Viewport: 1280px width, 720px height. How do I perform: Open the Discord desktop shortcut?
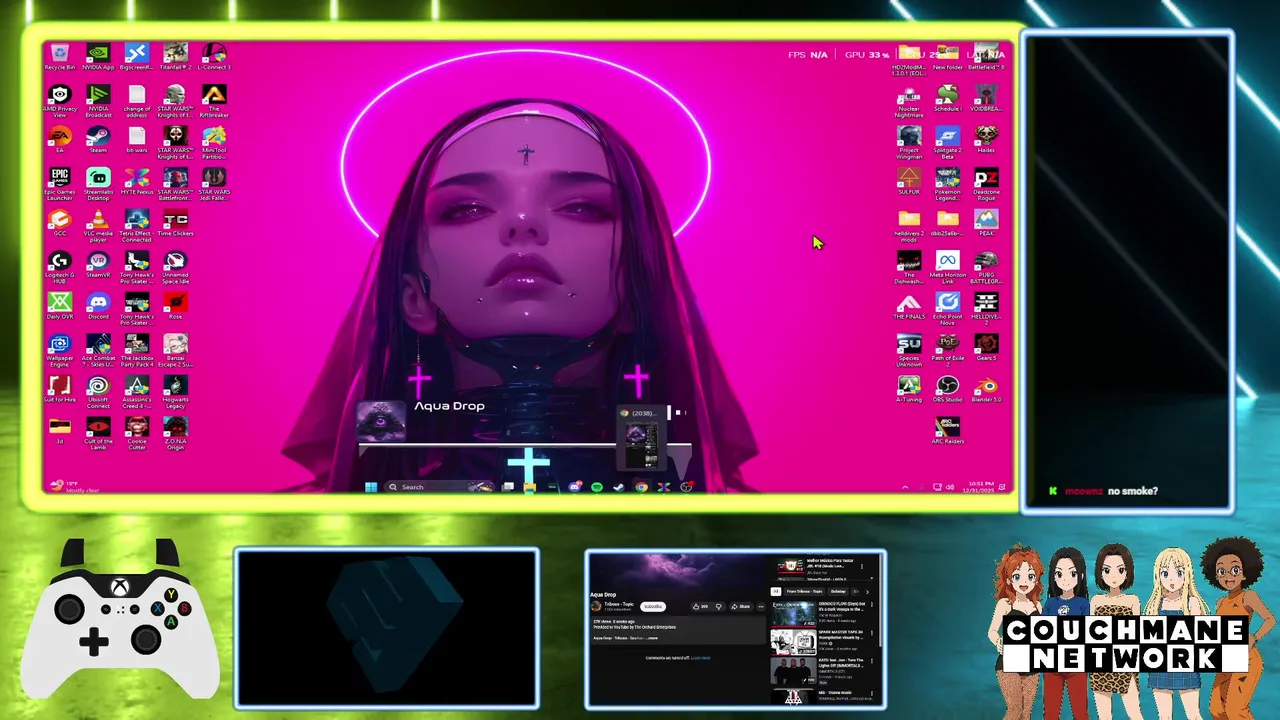coord(98,306)
